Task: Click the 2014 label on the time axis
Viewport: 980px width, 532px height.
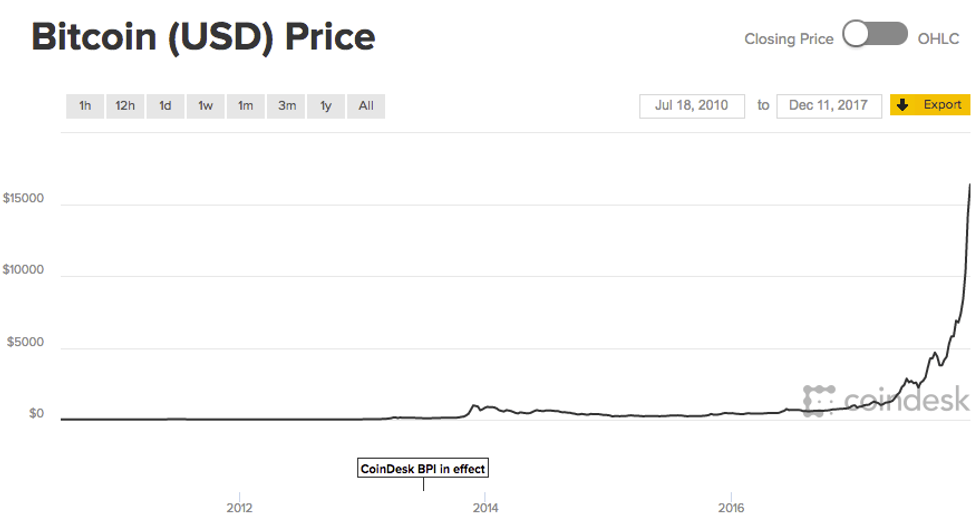Action: tap(485, 507)
